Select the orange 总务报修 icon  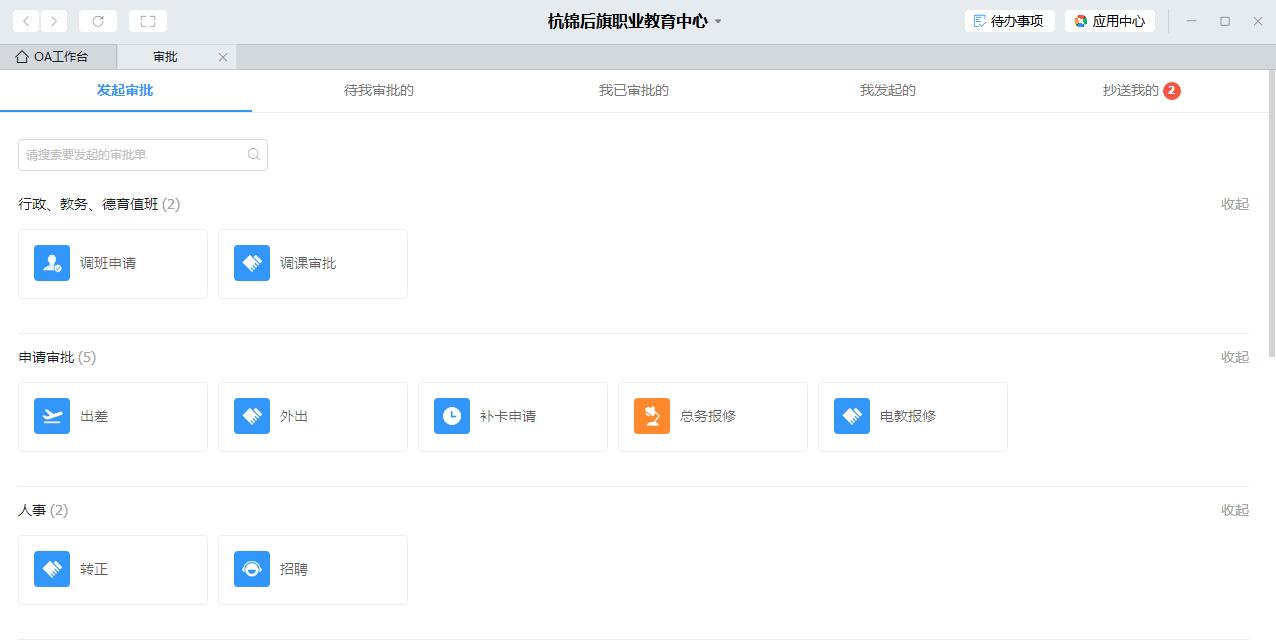point(652,416)
